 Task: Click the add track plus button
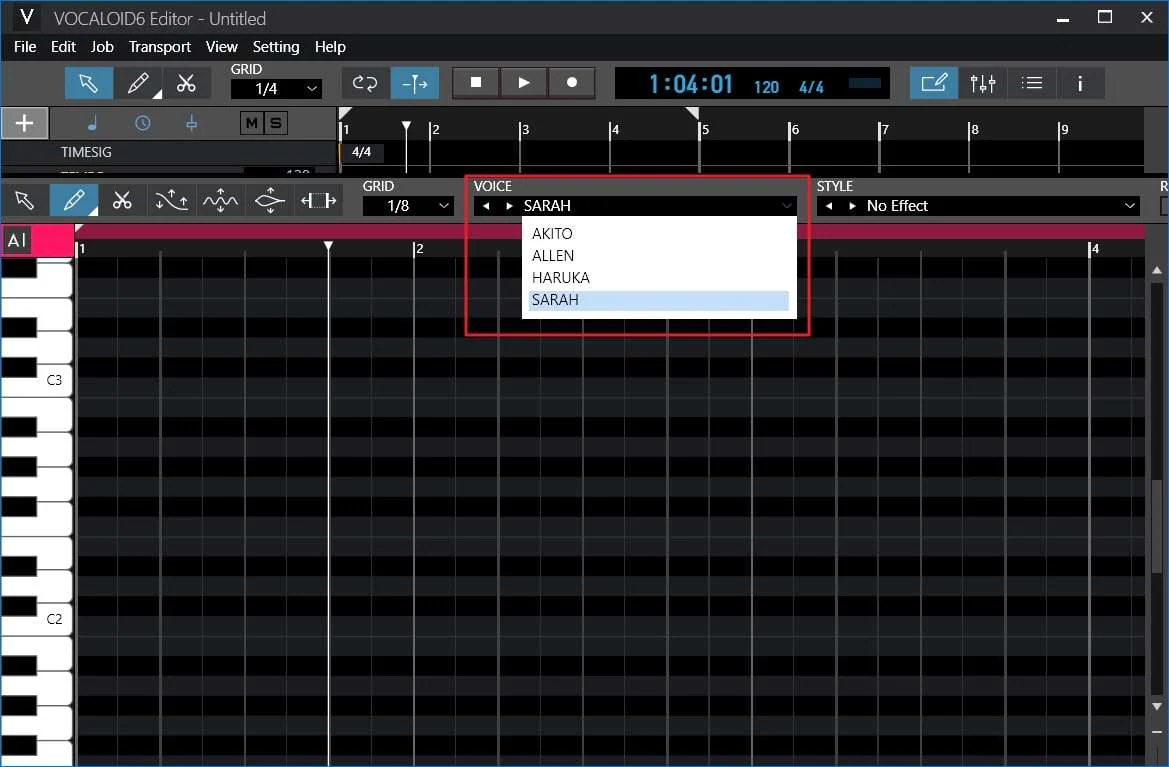coord(25,123)
